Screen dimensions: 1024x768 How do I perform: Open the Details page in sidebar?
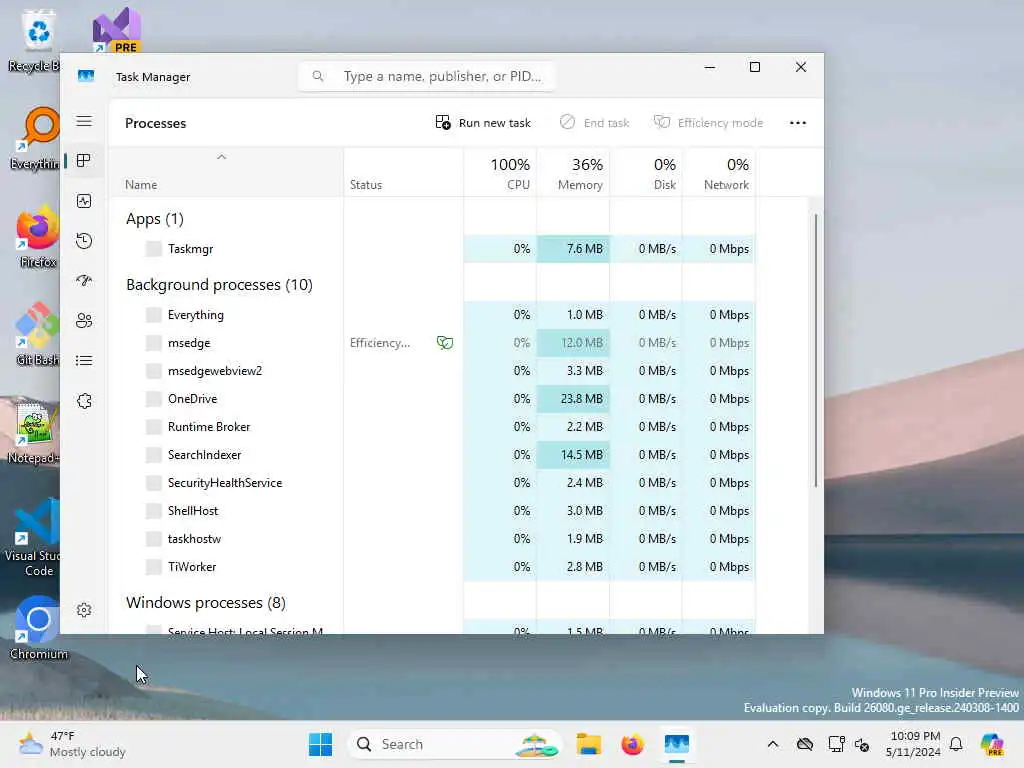coord(84,360)
